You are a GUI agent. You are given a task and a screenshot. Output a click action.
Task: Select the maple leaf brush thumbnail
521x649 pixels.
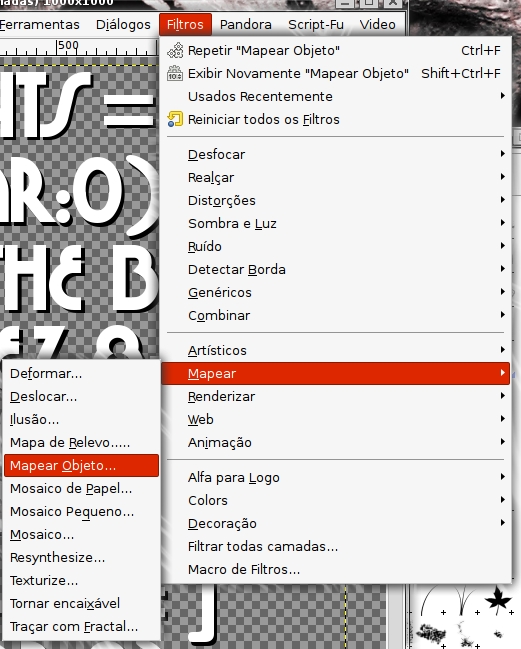pyautogui.click(x=497, y=599)
